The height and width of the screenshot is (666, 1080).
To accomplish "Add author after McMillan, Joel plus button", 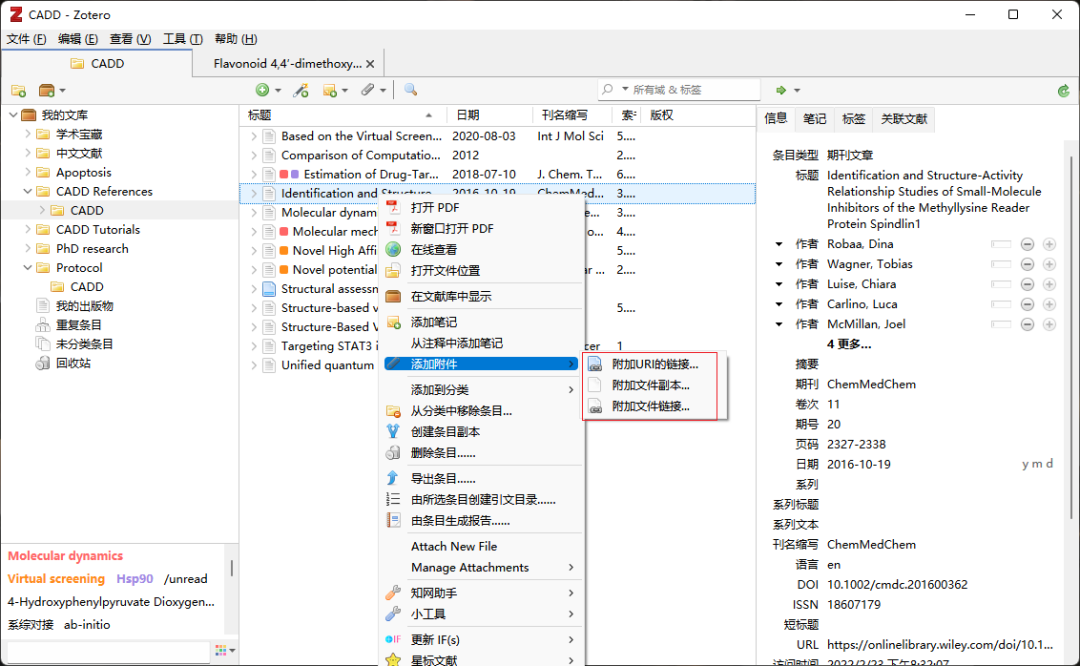I will coord(1050,324).
